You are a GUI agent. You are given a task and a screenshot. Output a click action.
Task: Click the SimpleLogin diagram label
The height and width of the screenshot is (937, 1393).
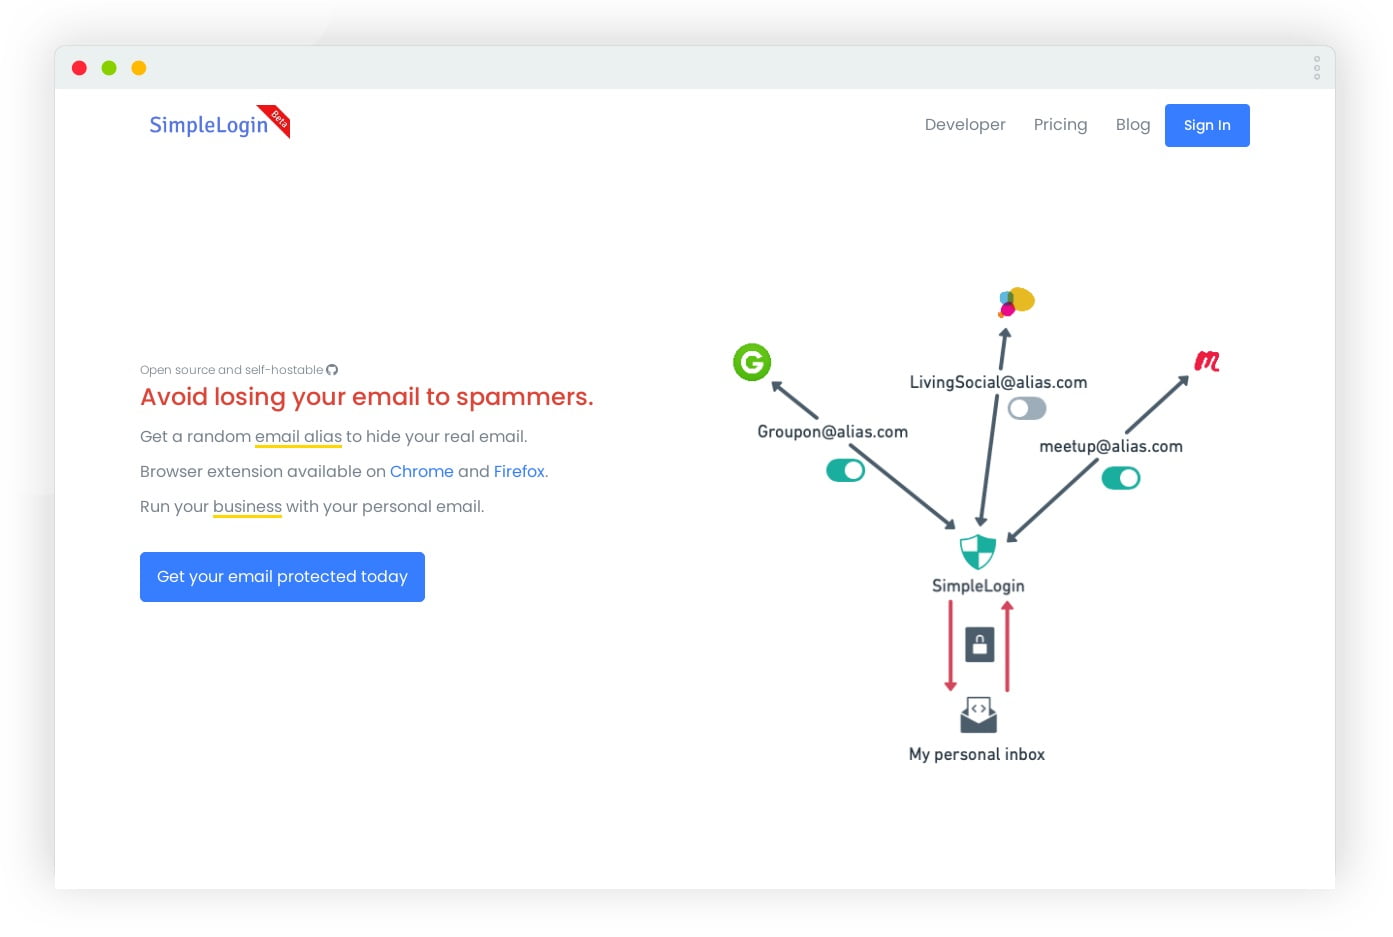[x=978, y=586]
